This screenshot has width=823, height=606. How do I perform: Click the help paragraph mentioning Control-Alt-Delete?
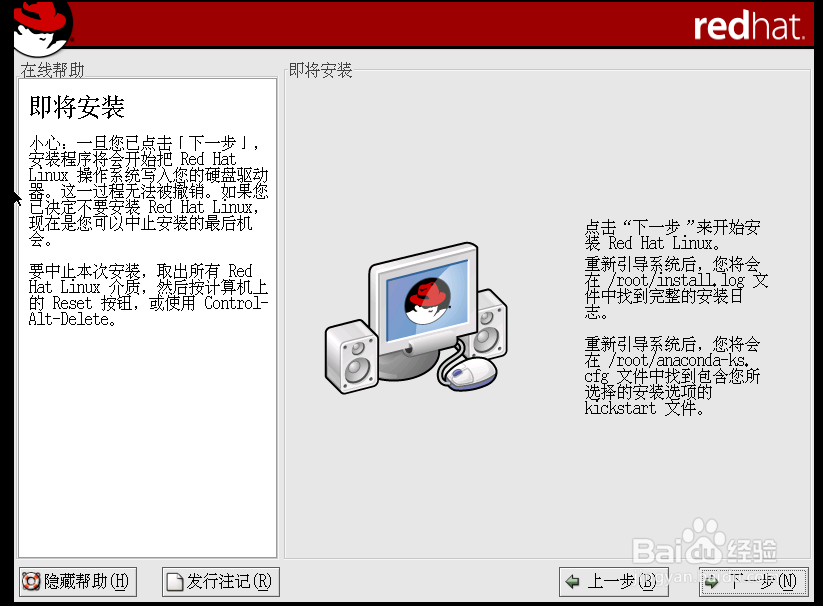[x=149, y=295]
